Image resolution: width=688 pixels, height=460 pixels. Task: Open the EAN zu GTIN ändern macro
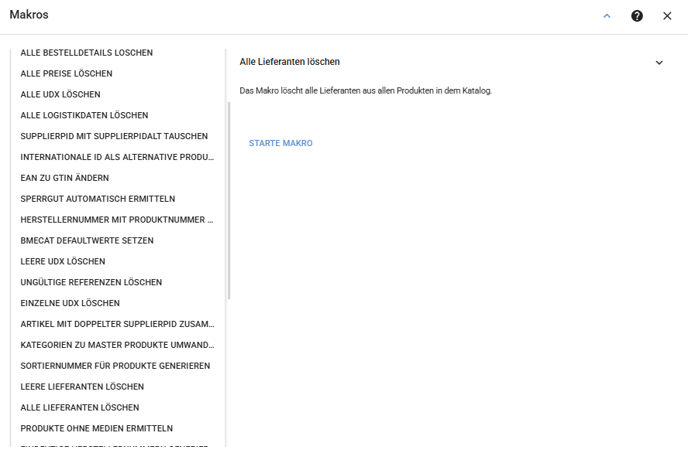pos(65,178)
